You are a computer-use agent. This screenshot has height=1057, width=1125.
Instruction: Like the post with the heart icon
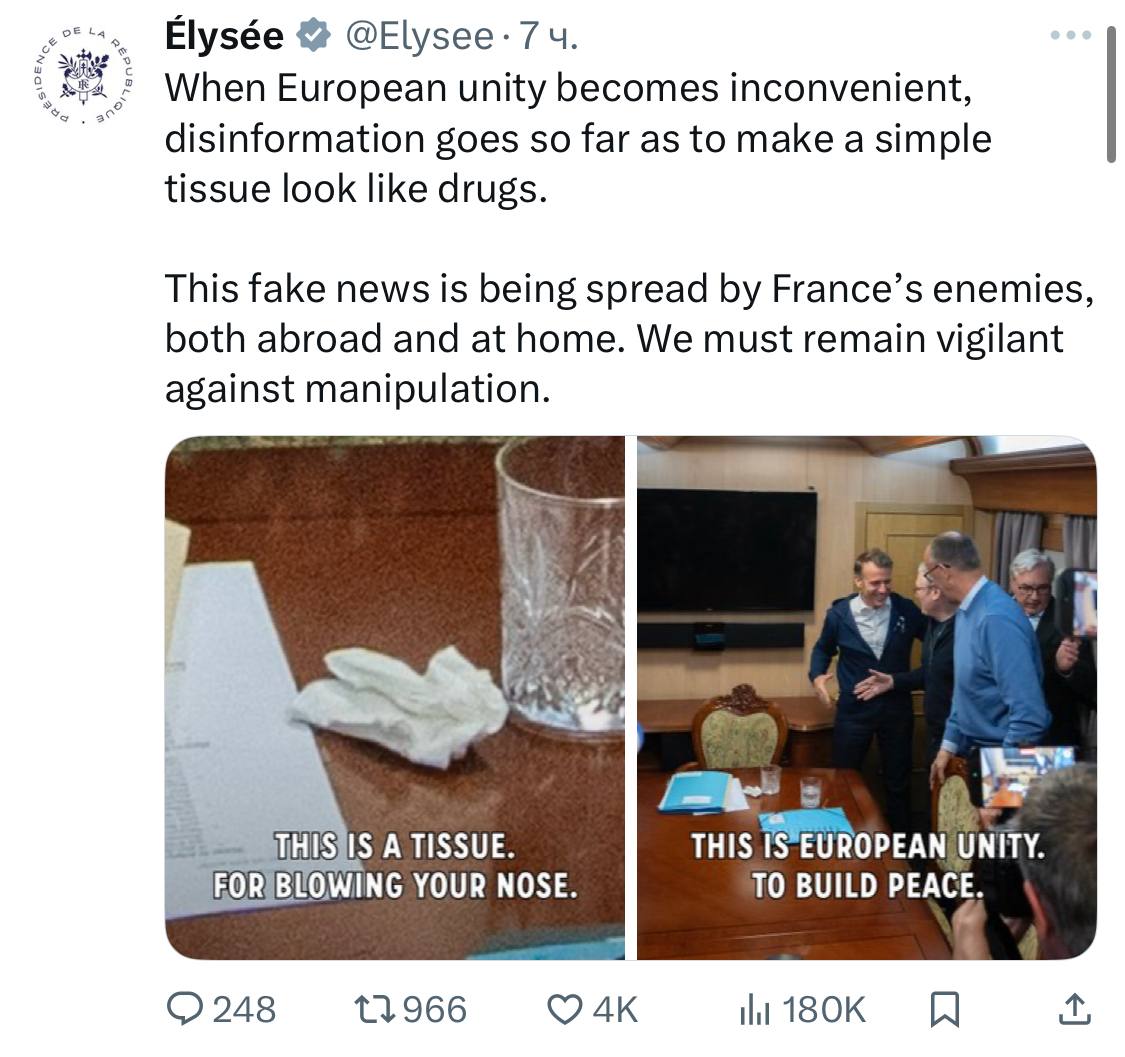[565, 1009]
